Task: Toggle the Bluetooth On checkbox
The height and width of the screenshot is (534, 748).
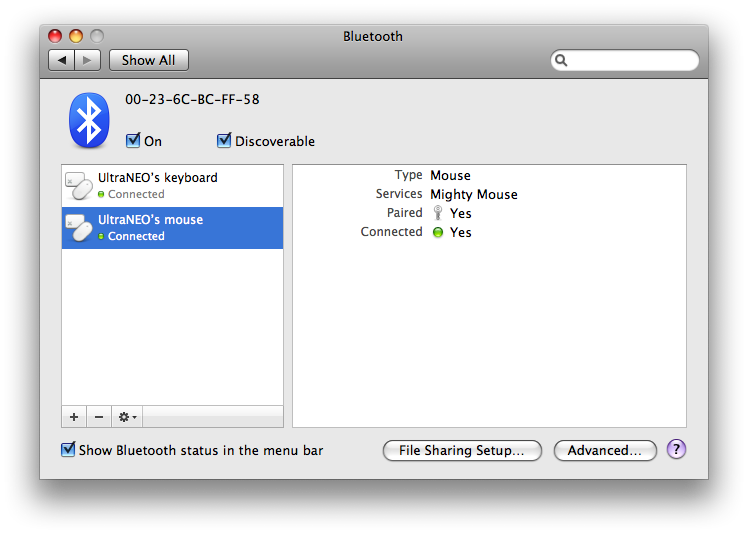Action: click(133, 140)
